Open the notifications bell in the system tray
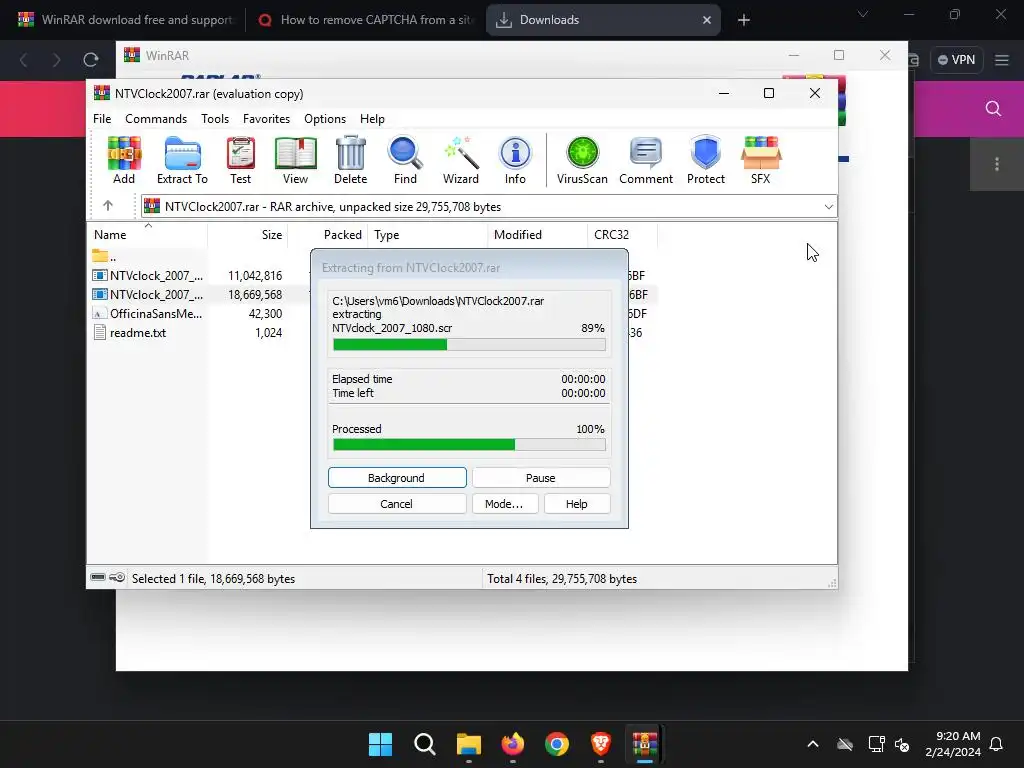This screenshot has height=768, width=1024. (997, 744)
